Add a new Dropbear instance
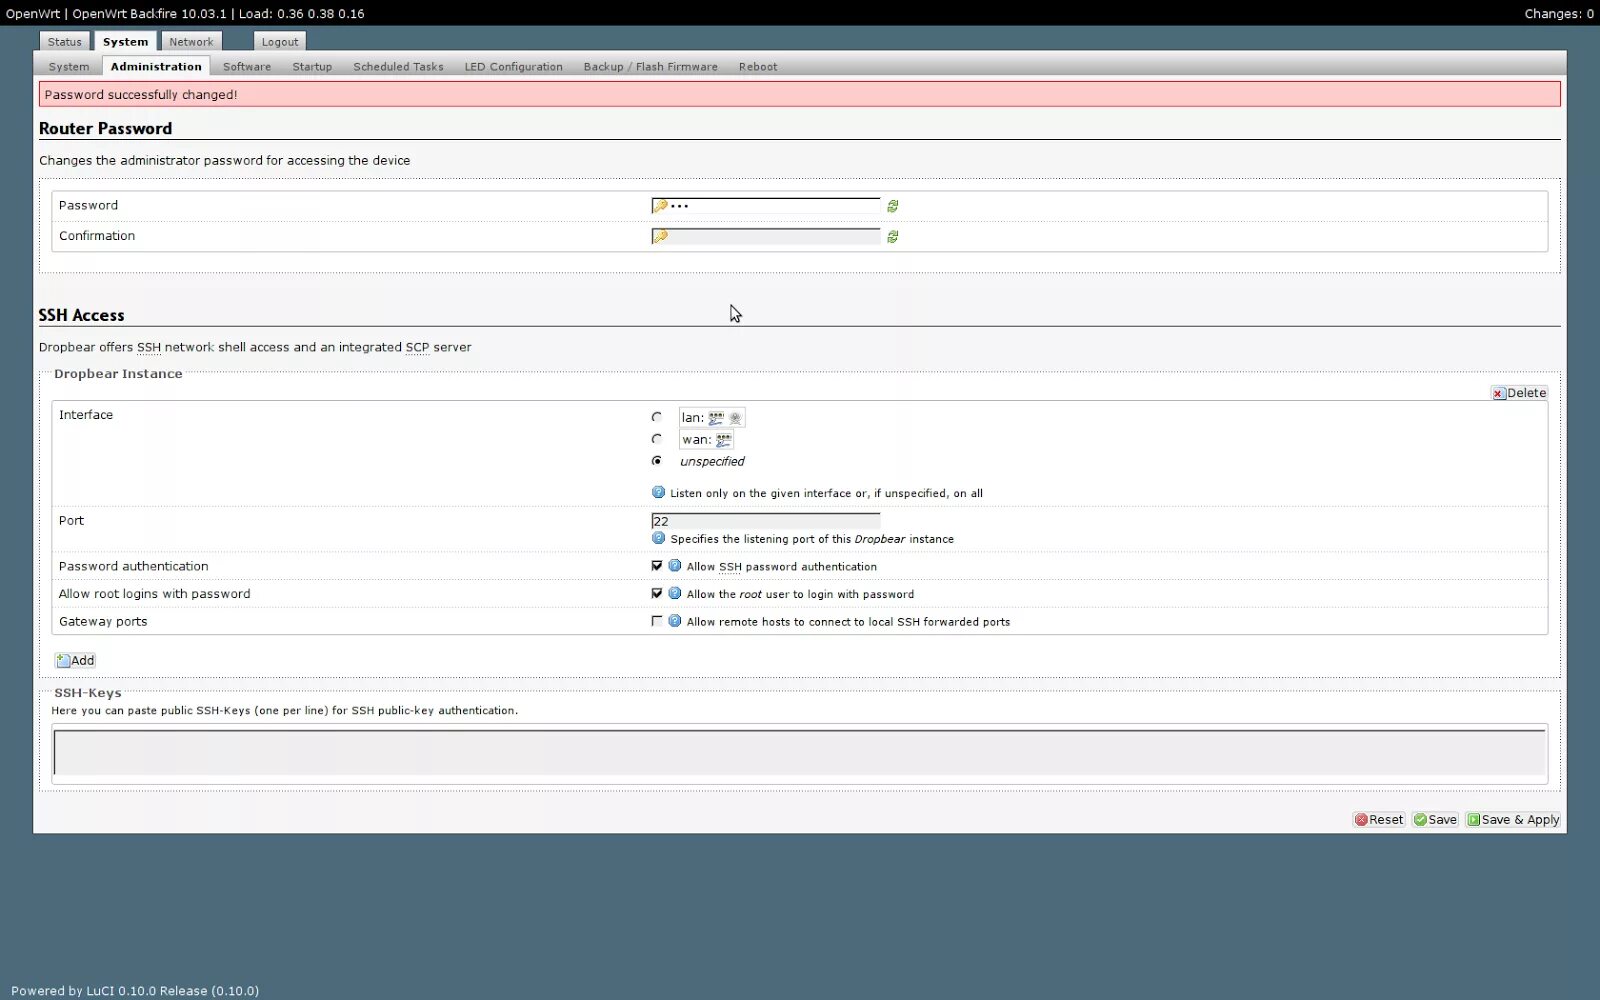Image resolution: width=1600 pixels, height=1000 pixels. [x=75, y=660]
